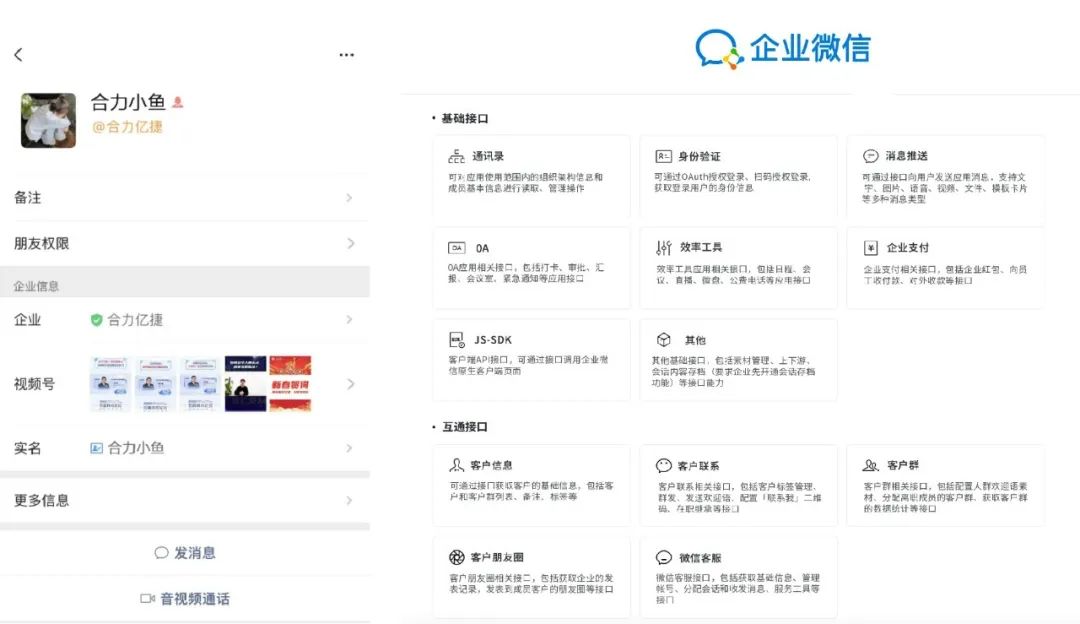
Task: Open the 消息推送 card title
Action: (x=906, y=156)
